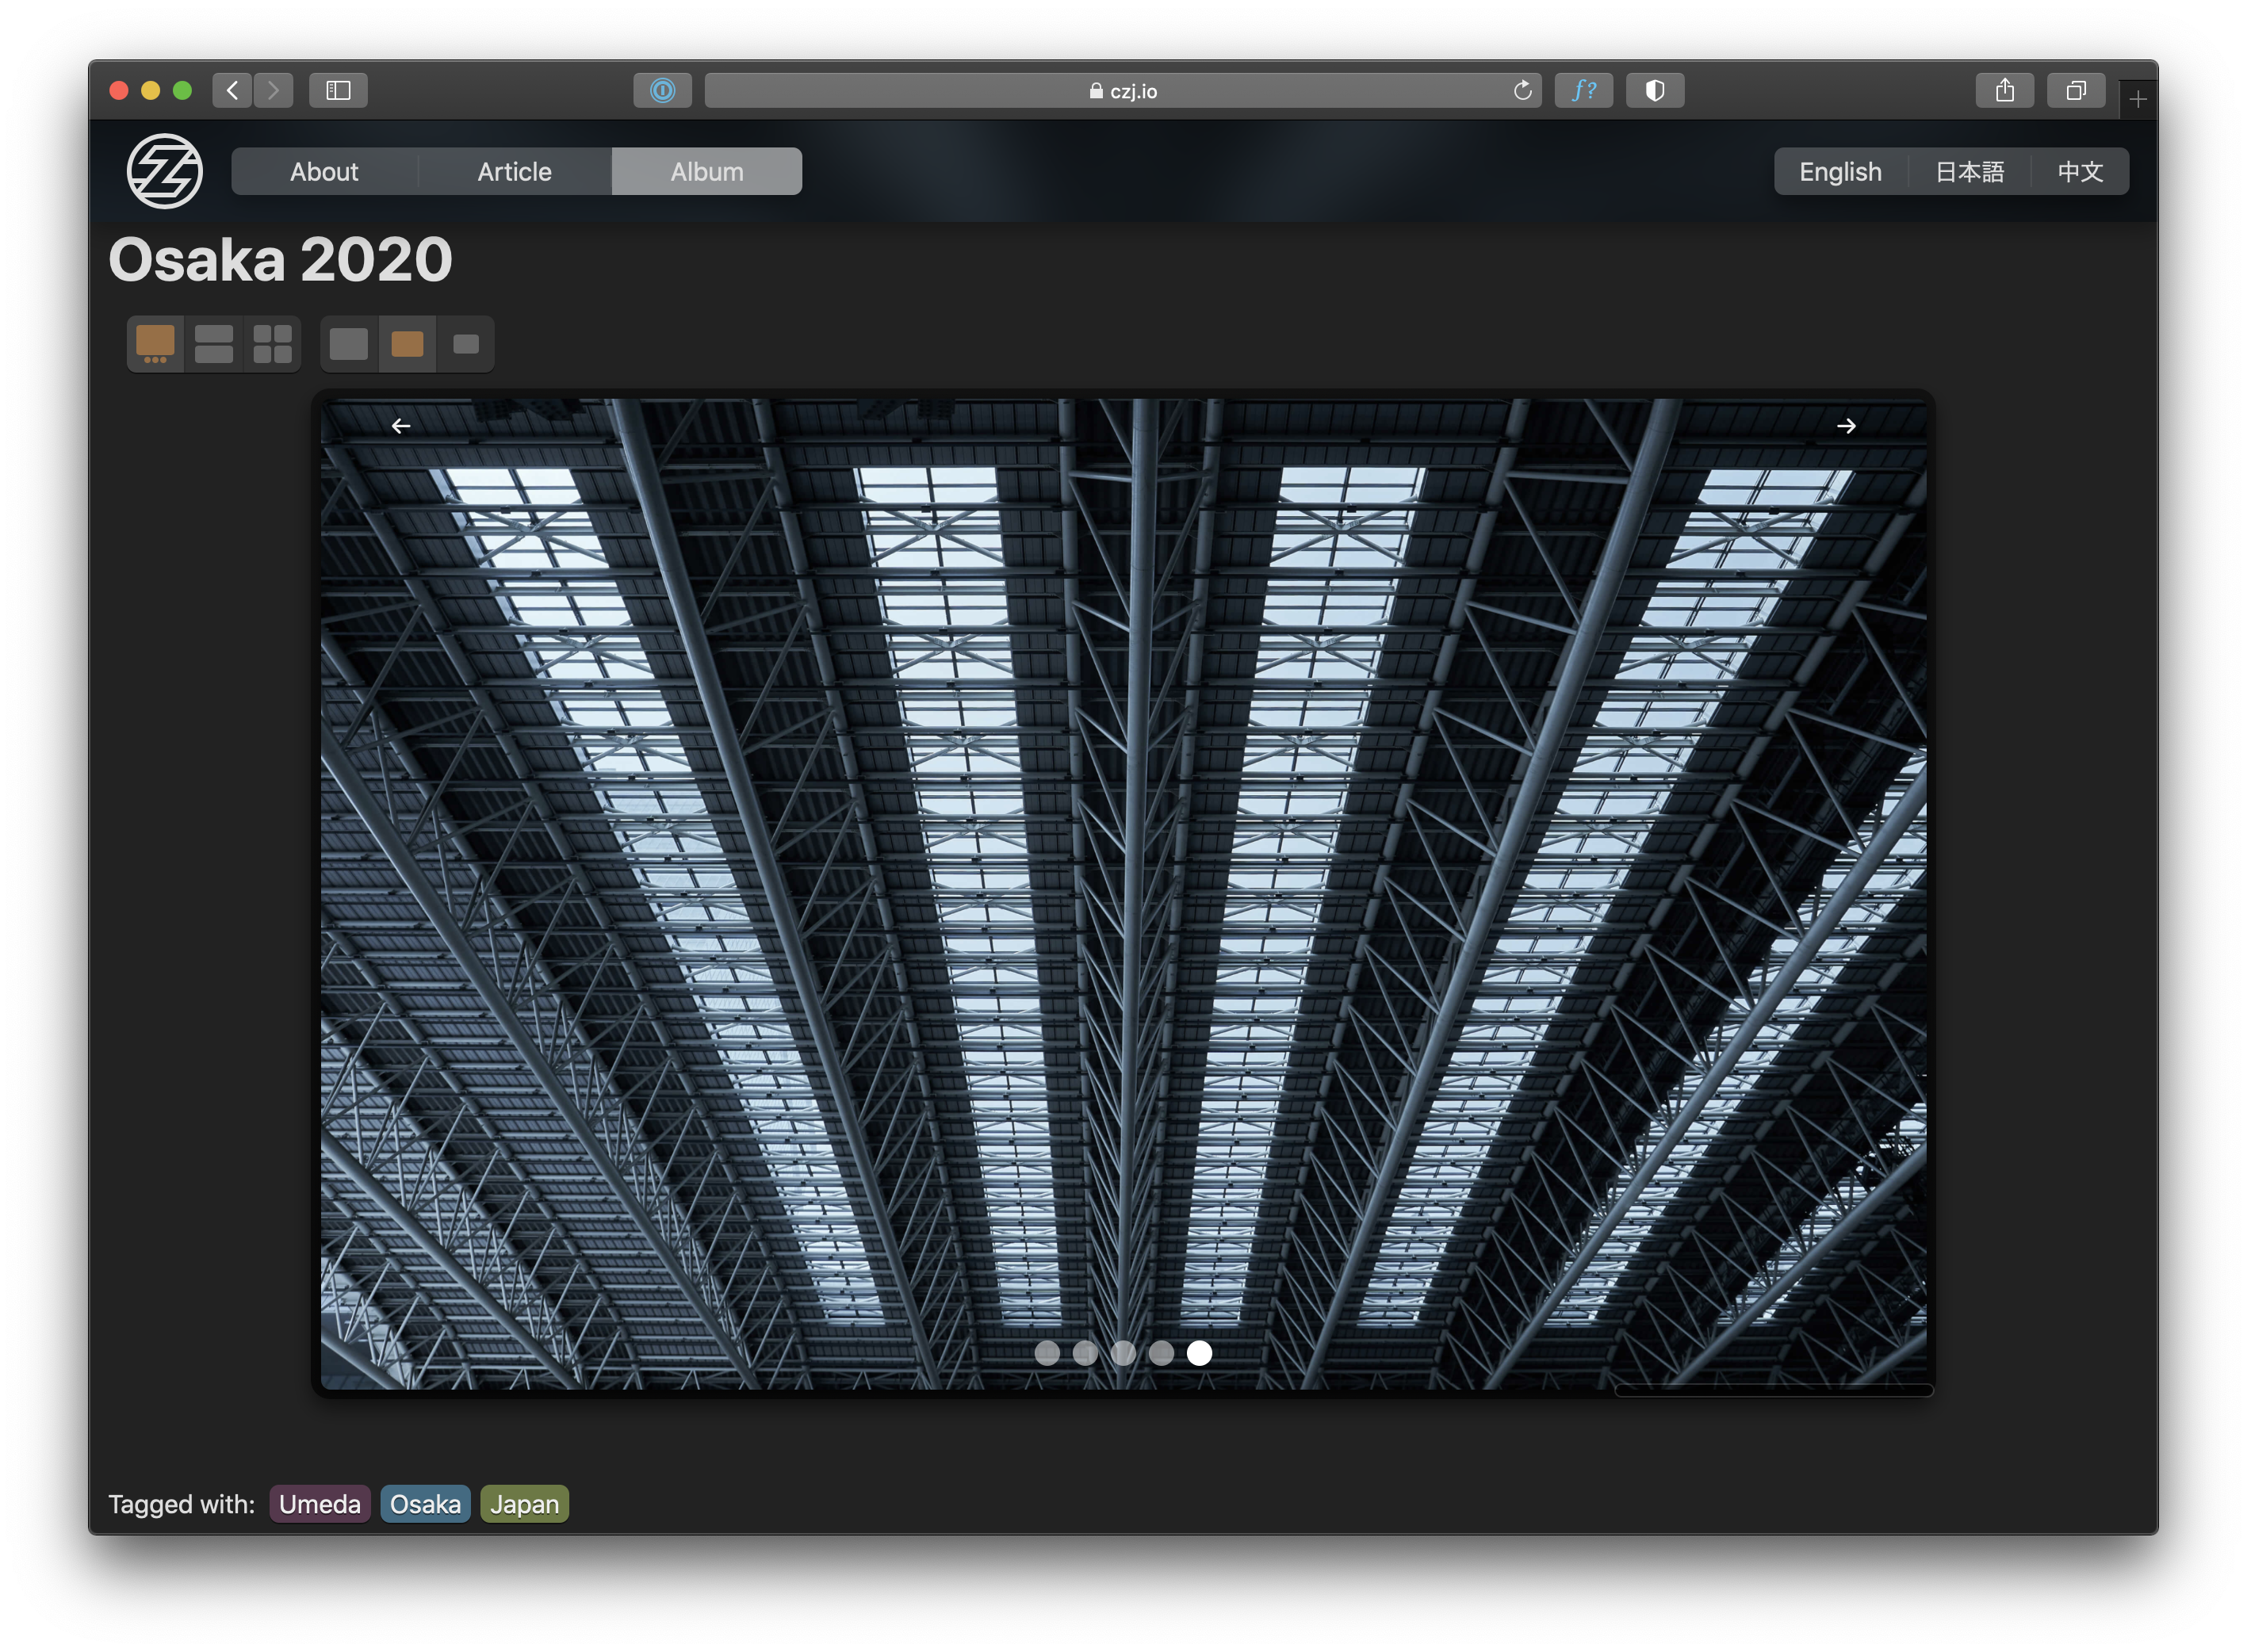This screenshot has height=1652, width=2247.
Task: Show tab overview icon
Action: pos(2076,91)
